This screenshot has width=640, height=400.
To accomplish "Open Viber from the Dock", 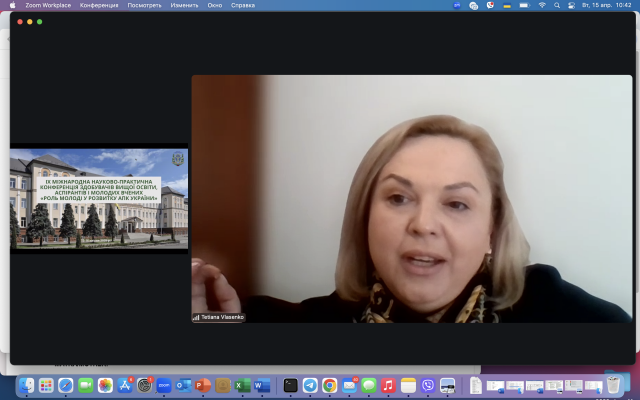I will (428, 385).
